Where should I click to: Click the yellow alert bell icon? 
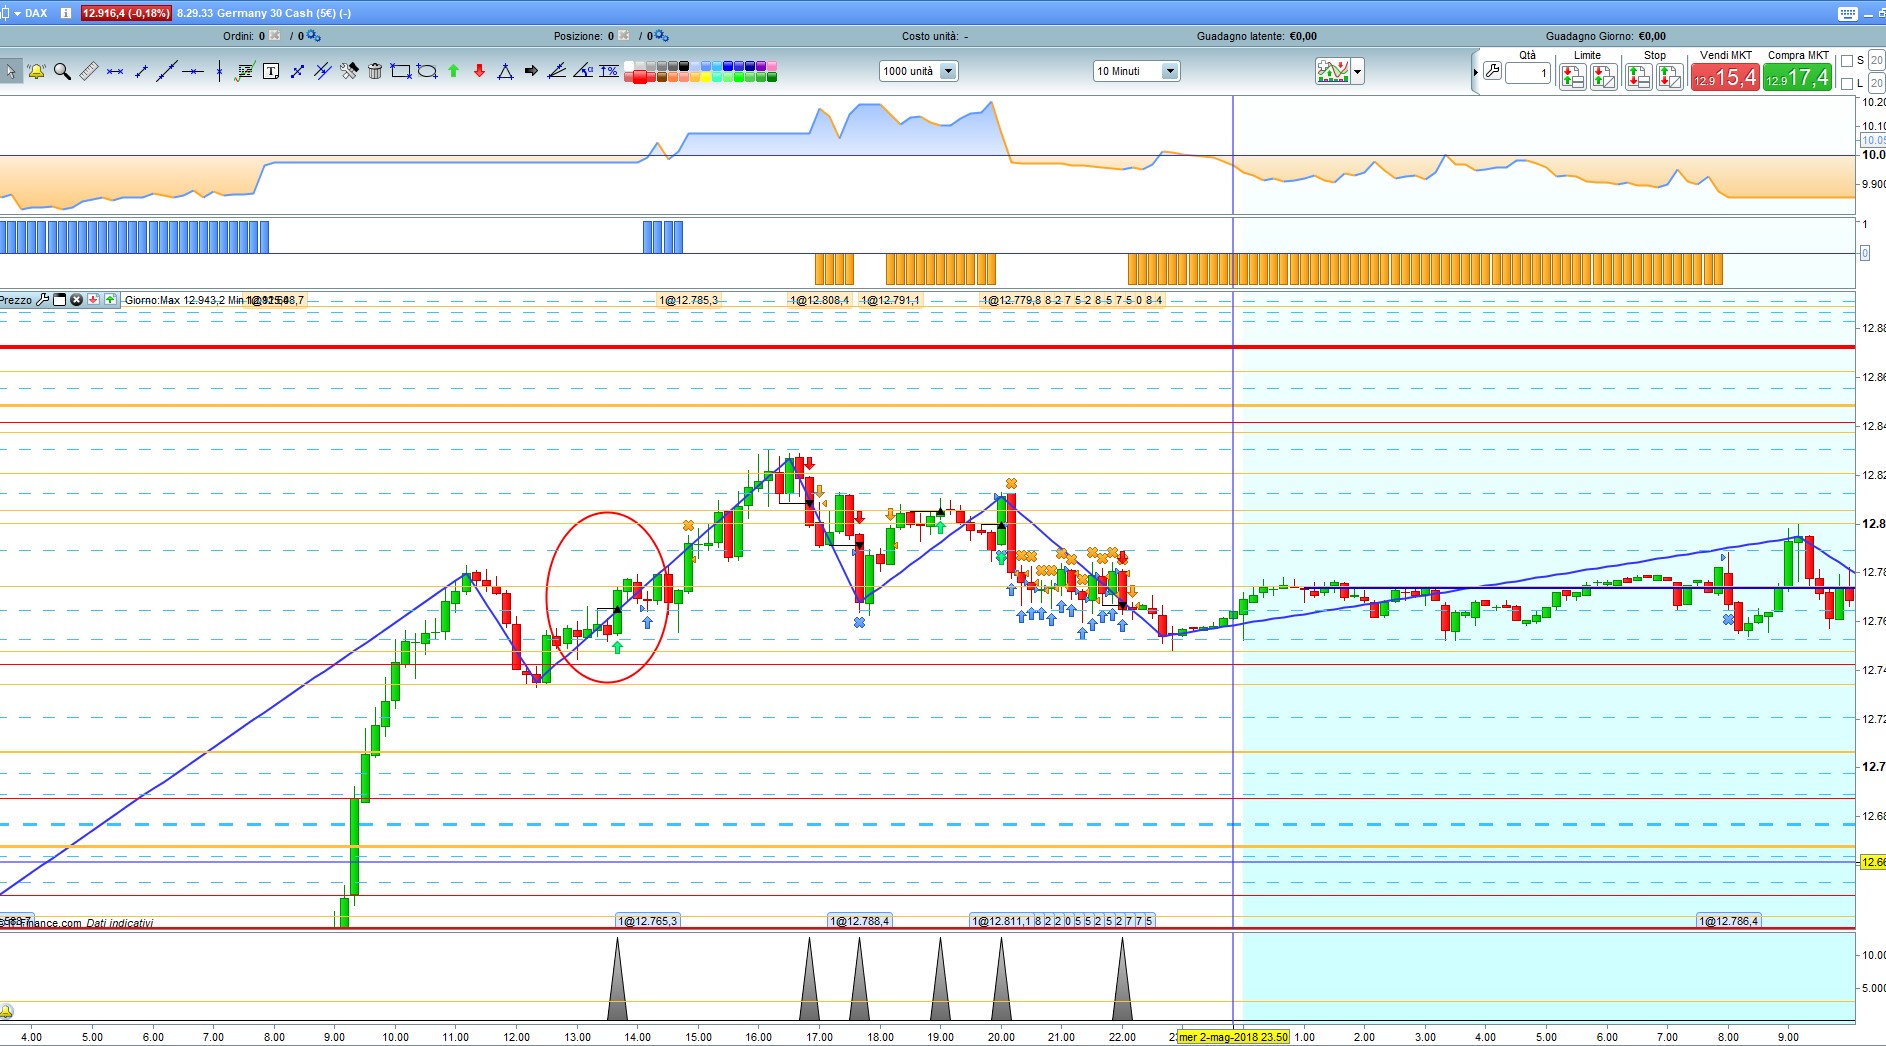click(x=37, y=71)
